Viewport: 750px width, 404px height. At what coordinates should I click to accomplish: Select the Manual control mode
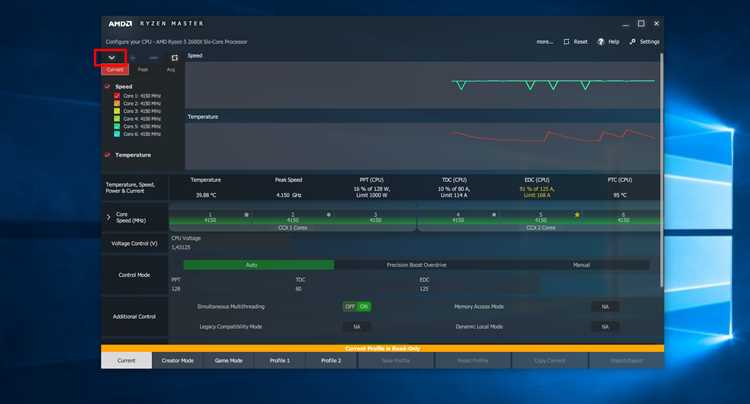click(581, 265)
